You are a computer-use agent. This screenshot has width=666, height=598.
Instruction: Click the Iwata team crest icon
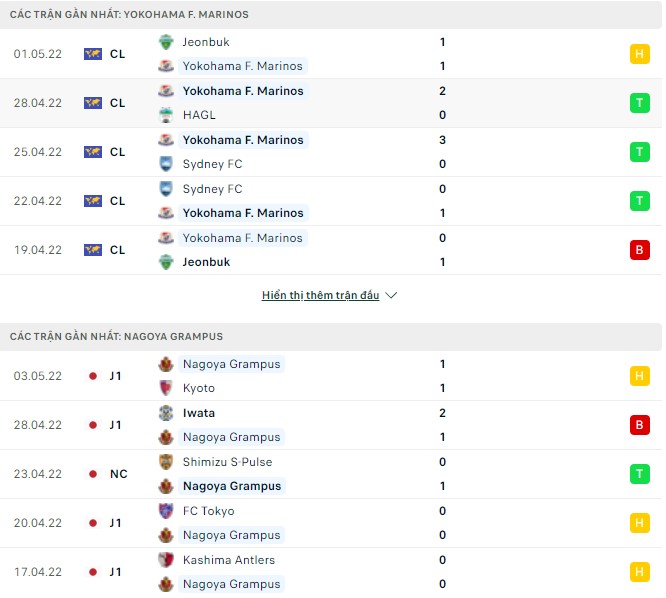[166, 413]
